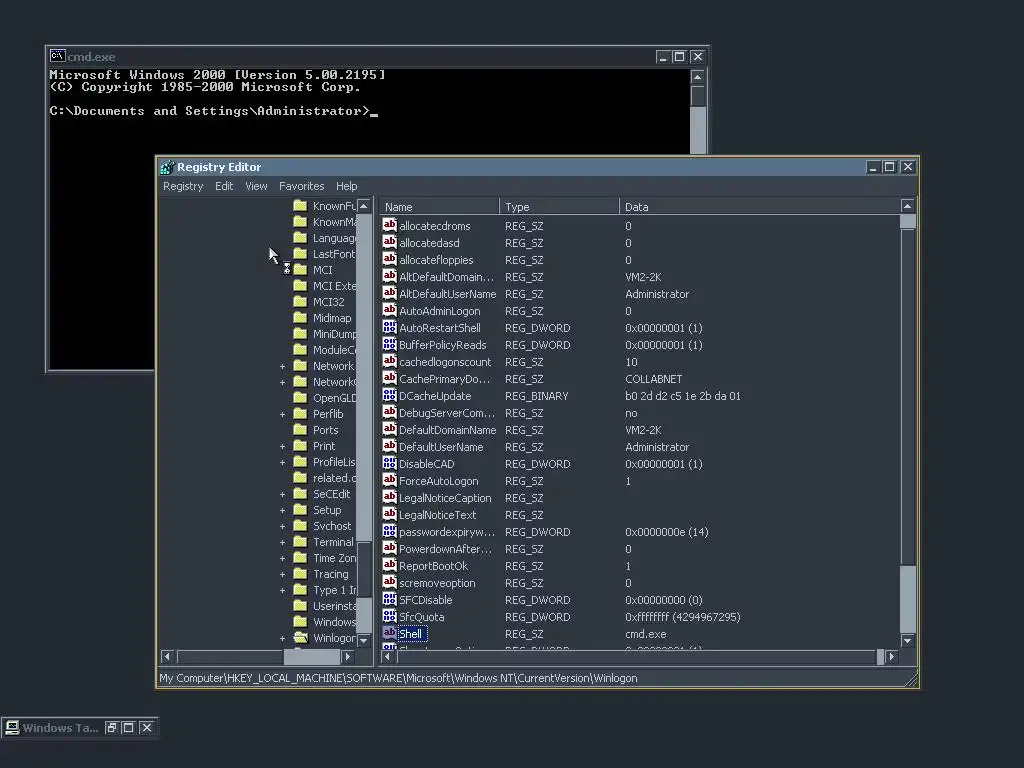
Task: Click the DisableCAD DWORD icon
Action: pos(389,463)
